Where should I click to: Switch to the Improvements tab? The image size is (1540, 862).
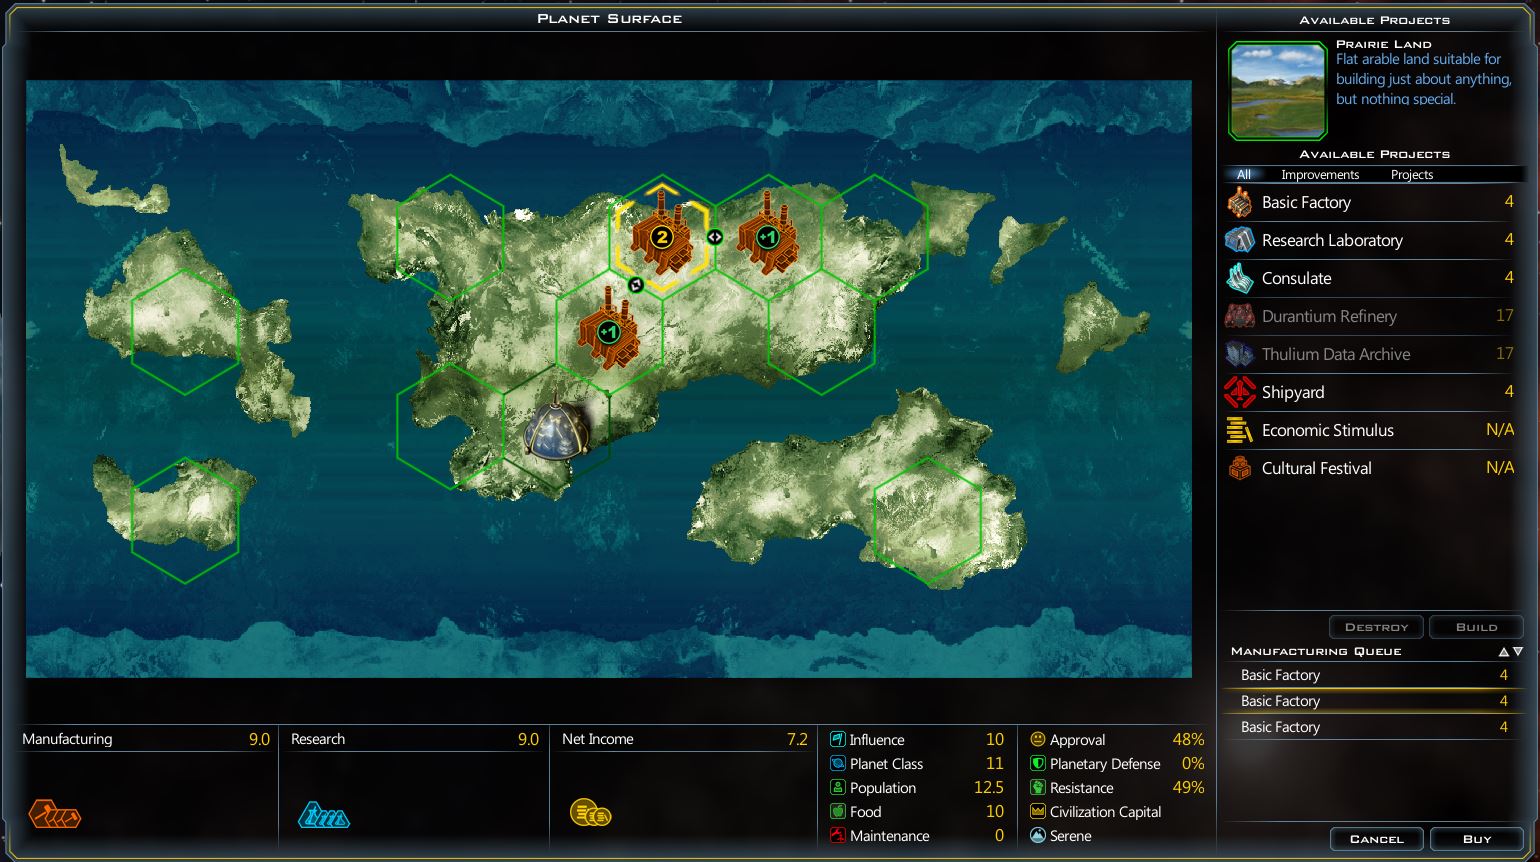1320,175
